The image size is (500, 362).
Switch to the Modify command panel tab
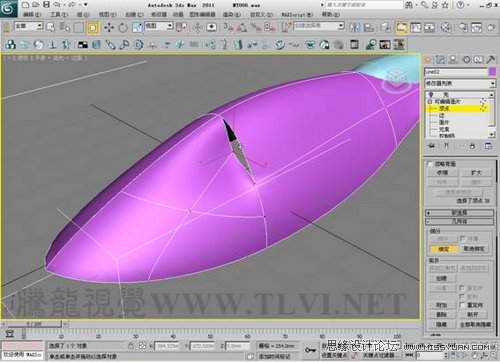[441, 60]
